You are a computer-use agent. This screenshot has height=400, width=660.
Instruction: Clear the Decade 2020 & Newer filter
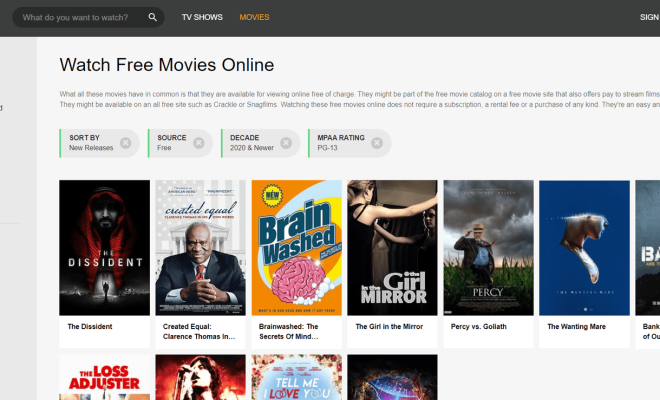coord(286,143)
